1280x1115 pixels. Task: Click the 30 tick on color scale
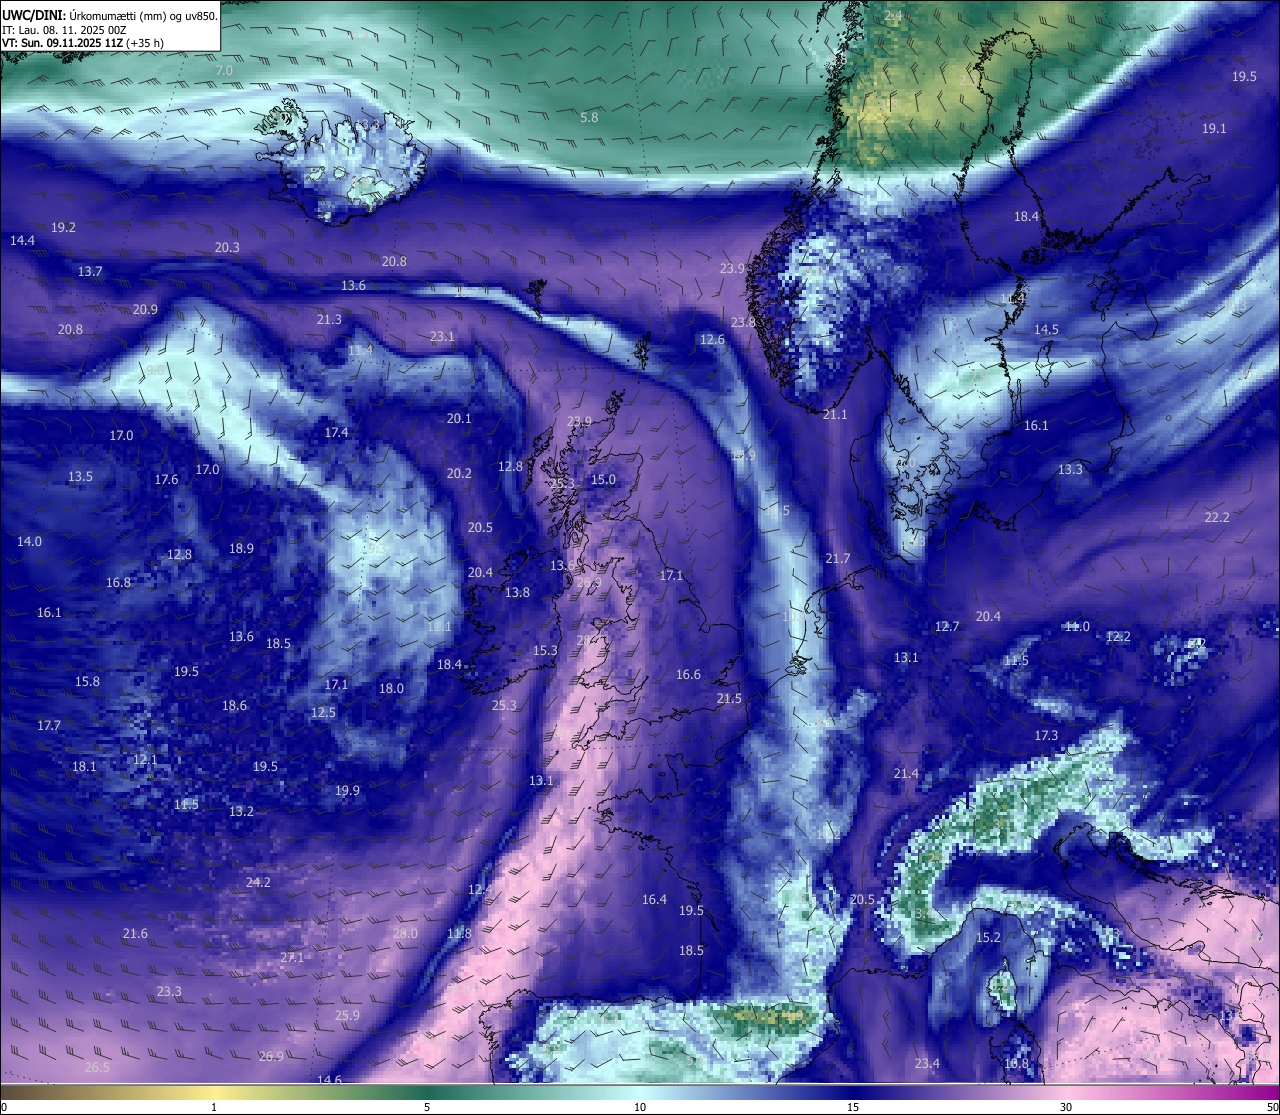(x=1066, y=1106)
